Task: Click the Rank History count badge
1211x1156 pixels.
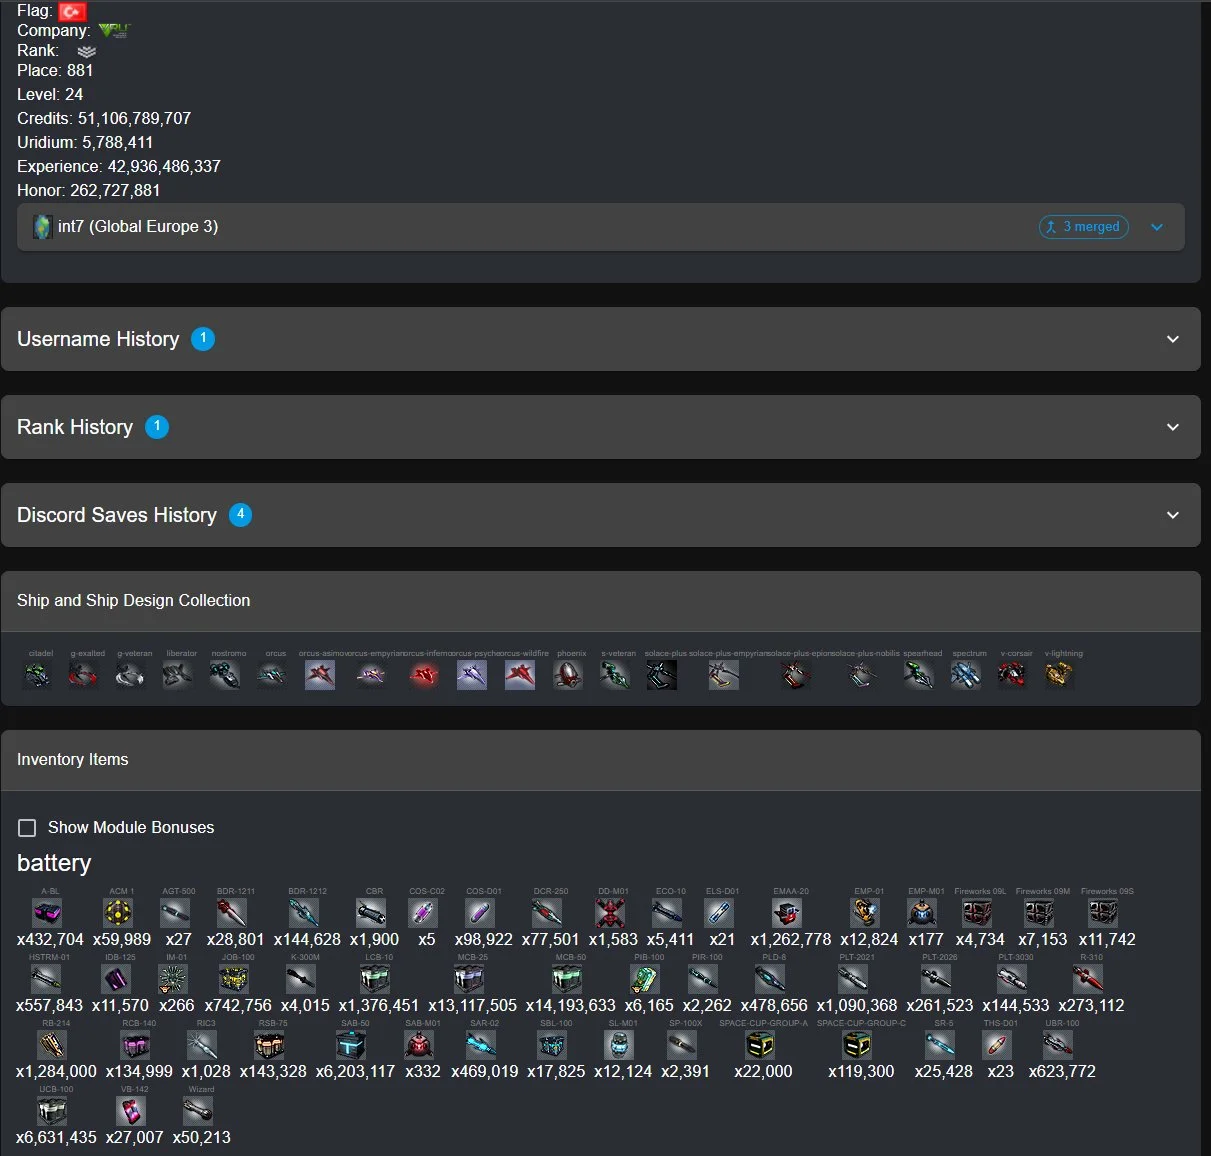Action: click(x=157, y=427)
